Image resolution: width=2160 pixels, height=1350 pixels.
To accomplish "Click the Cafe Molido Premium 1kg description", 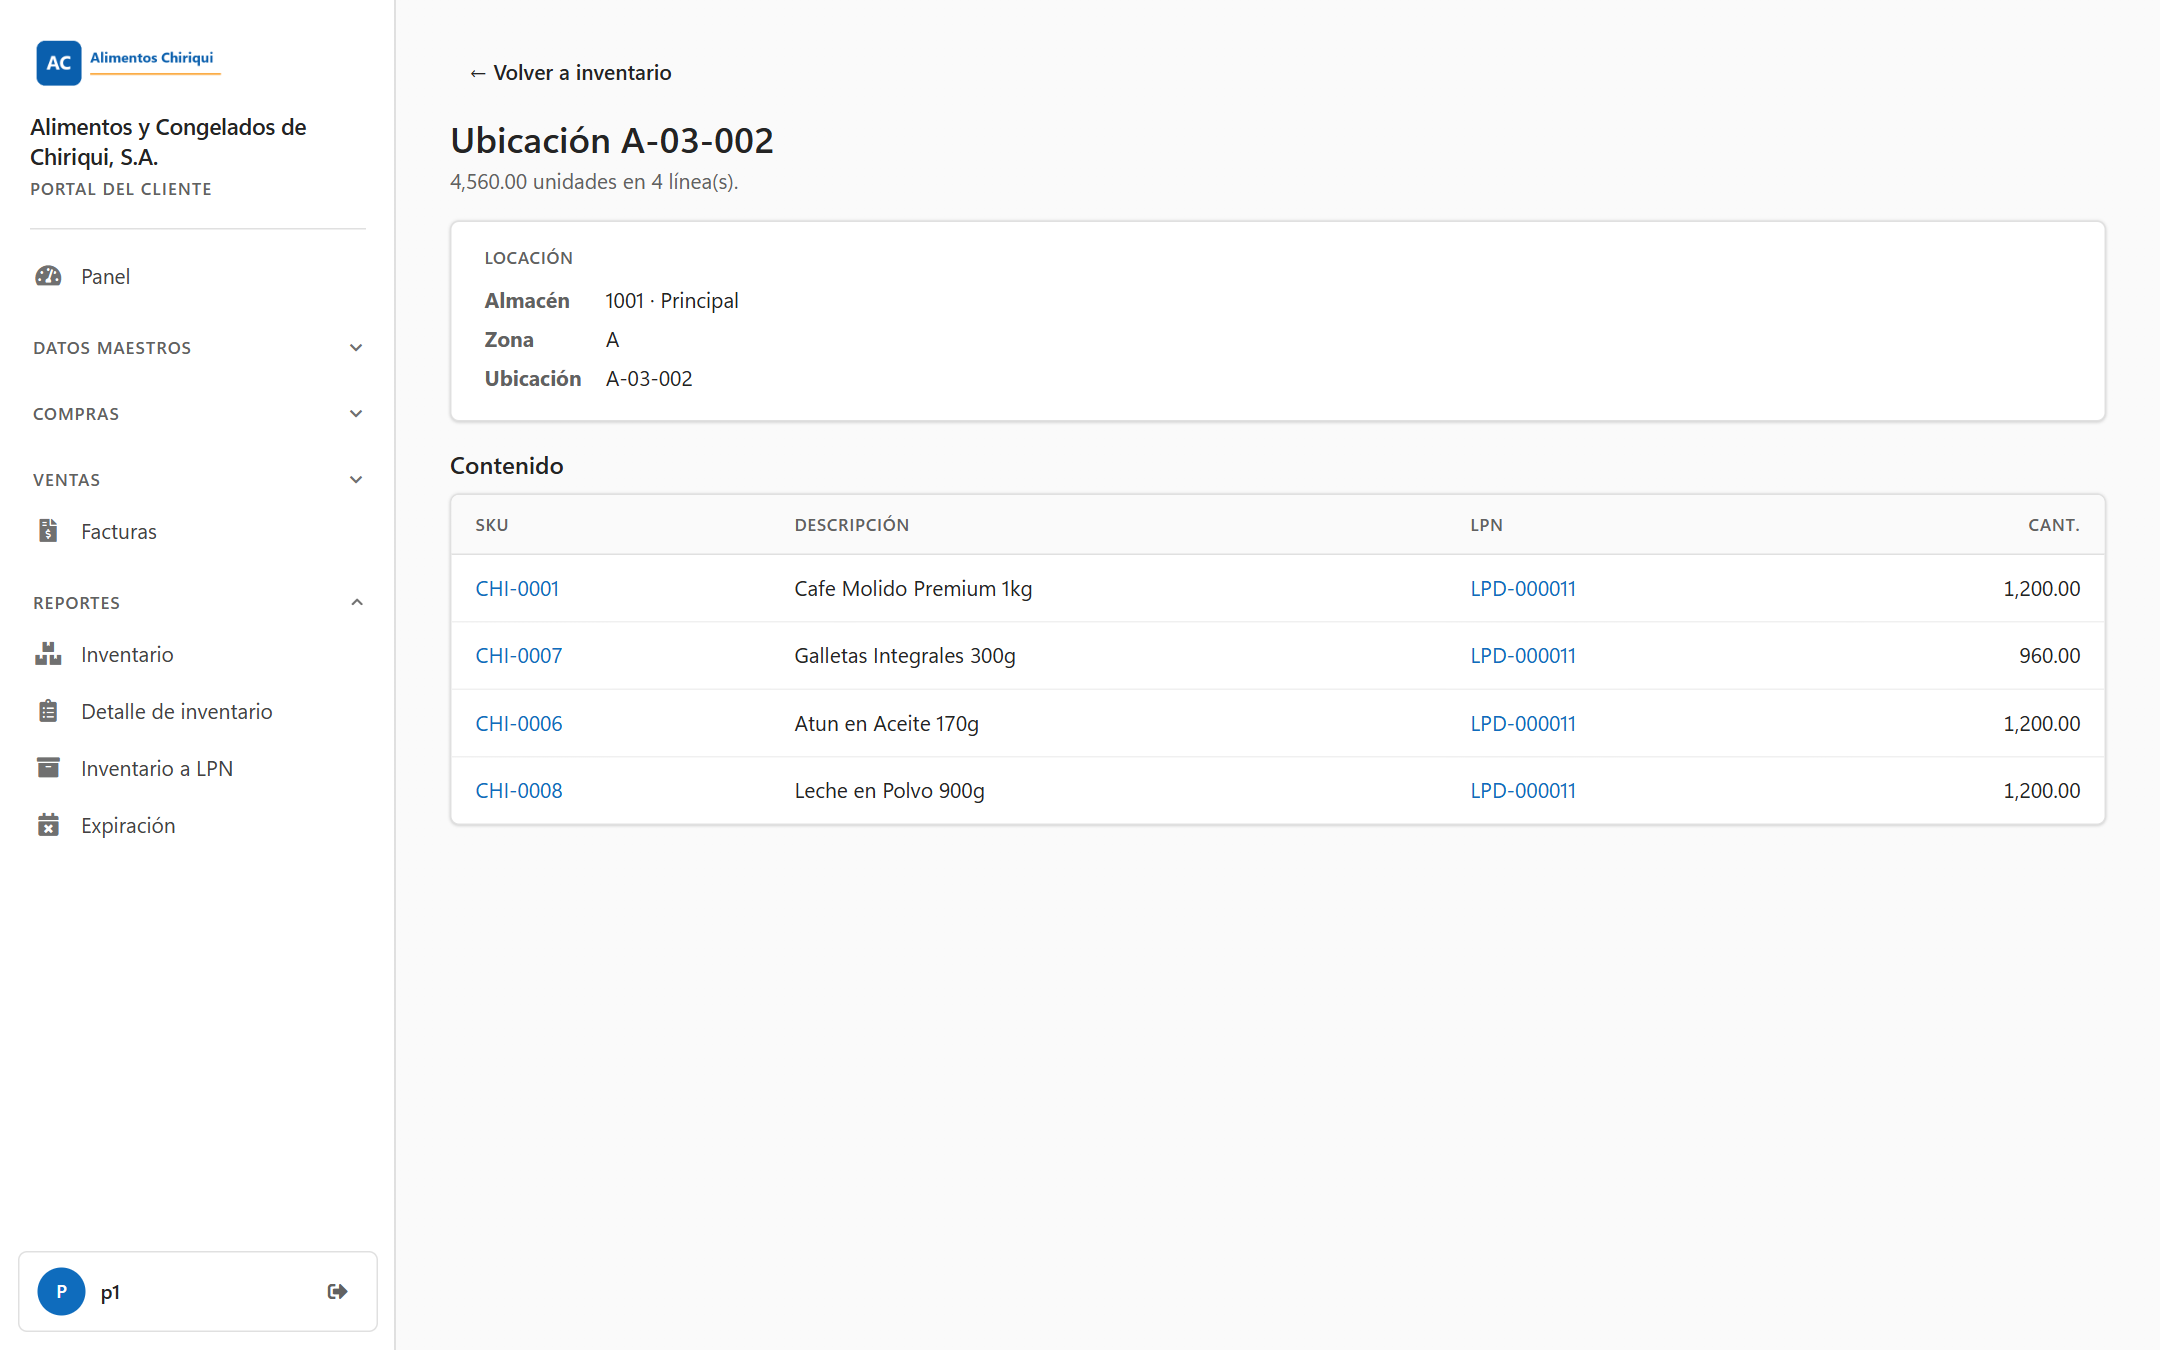I will (x=913, y=588).
